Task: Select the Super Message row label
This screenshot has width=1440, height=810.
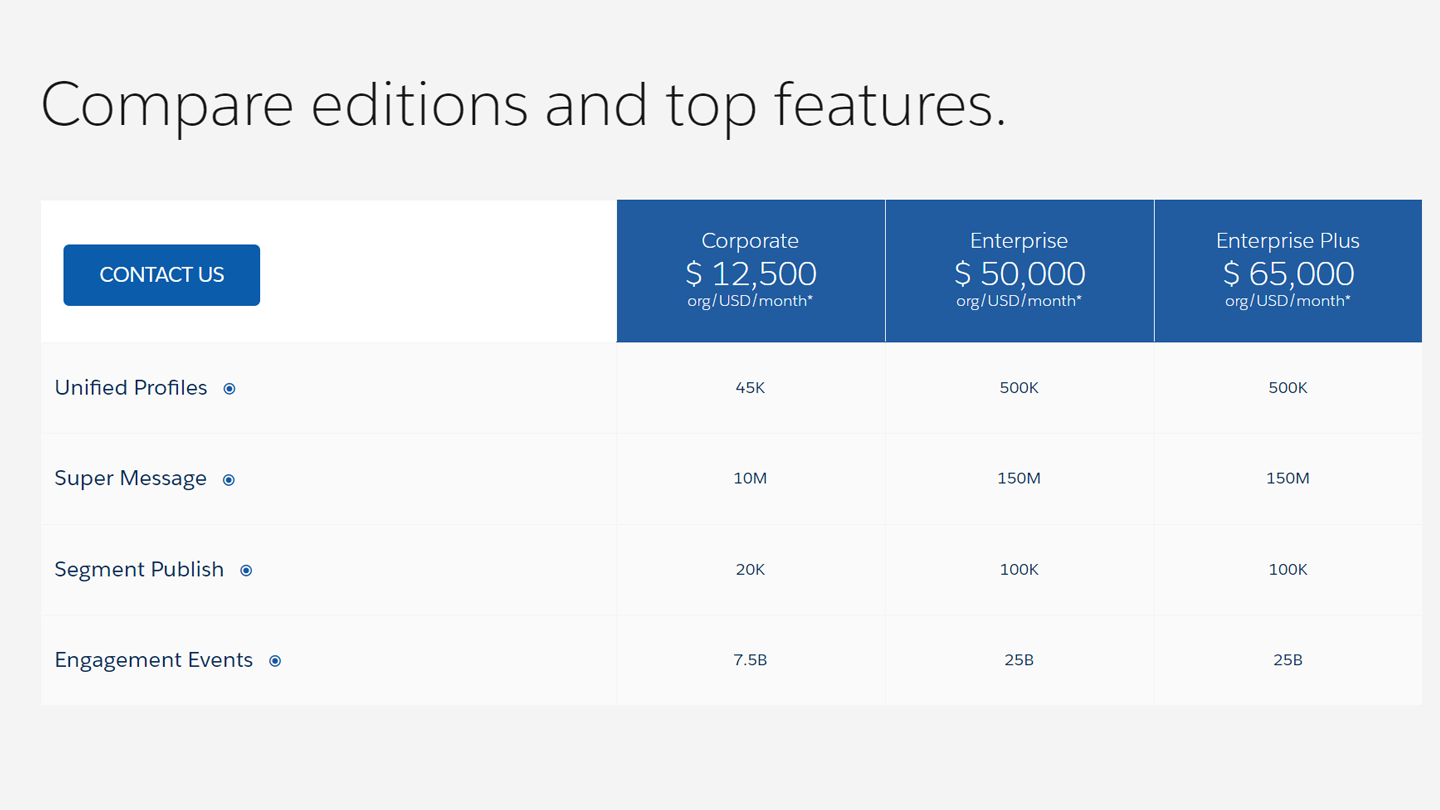Action: click(x=131, y=478)
